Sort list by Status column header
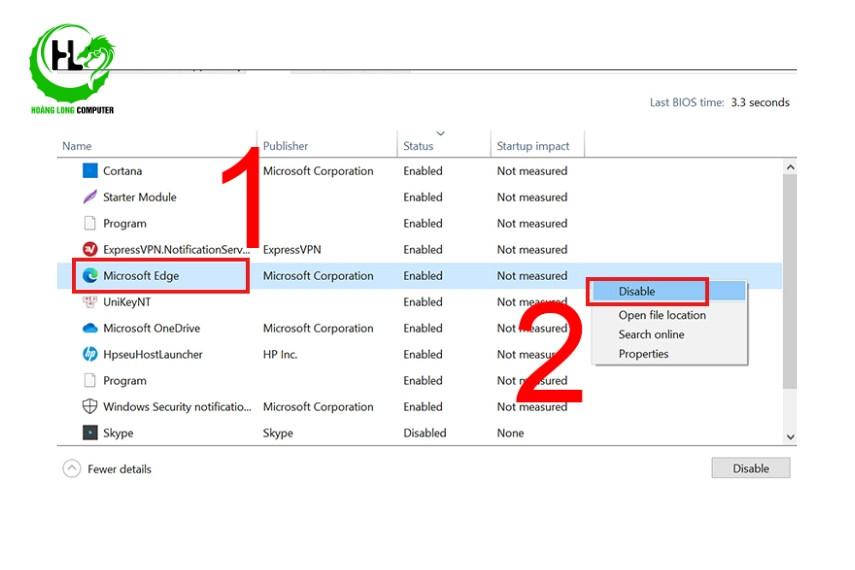This screenshot has height=570, width=855. [x=418, y=146]
